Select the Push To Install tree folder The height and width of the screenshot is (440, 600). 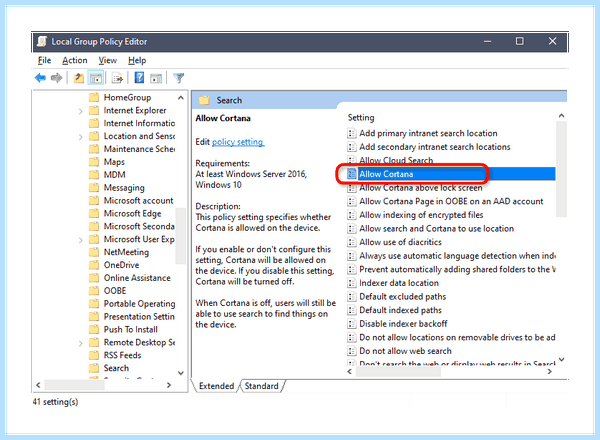pyautogui.click(x=130, y=329)
